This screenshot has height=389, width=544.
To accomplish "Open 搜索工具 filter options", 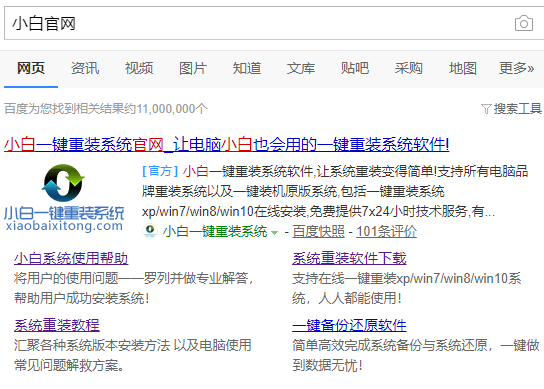I will [x=517, y=109].
